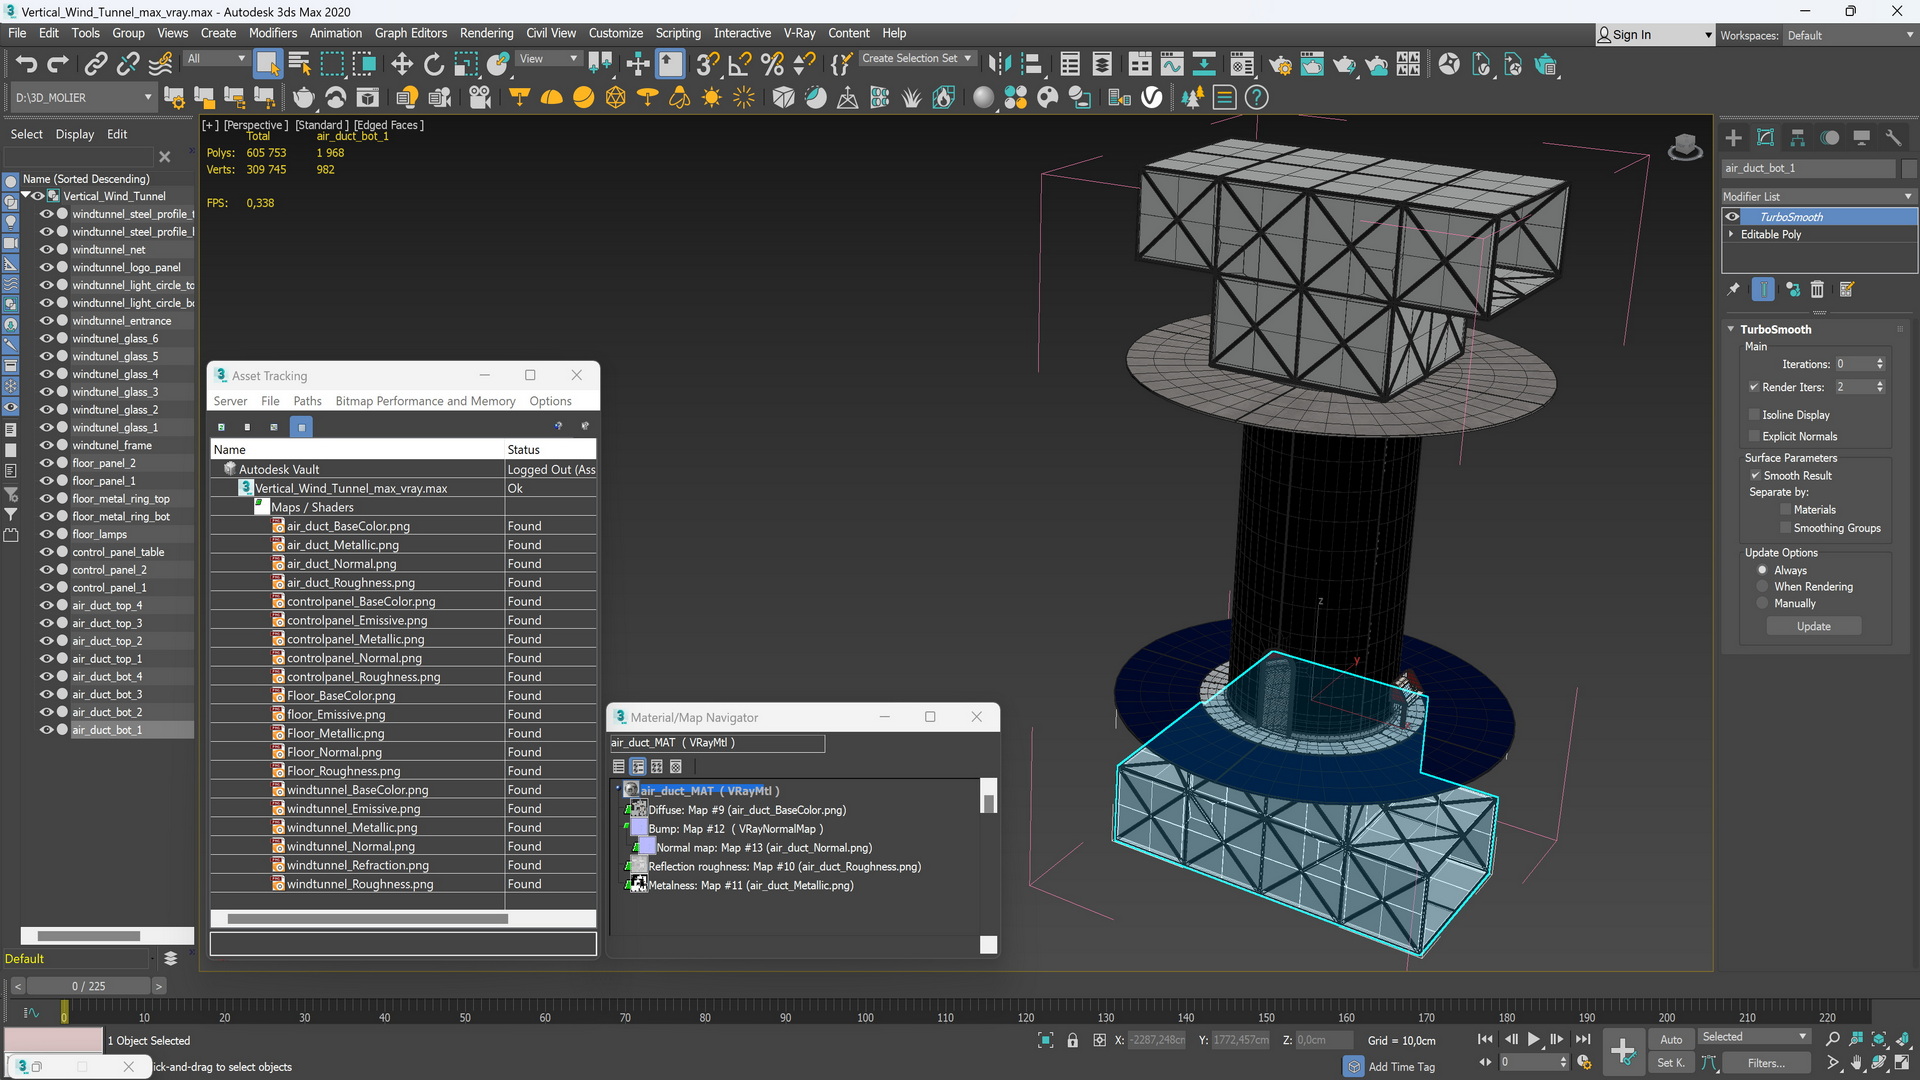The width and height of the screenshot is (1920, 1080).
Task: Hide air_duct_top_1 with its eye icon
Action: pyautogui.click(x=46, y=659)
